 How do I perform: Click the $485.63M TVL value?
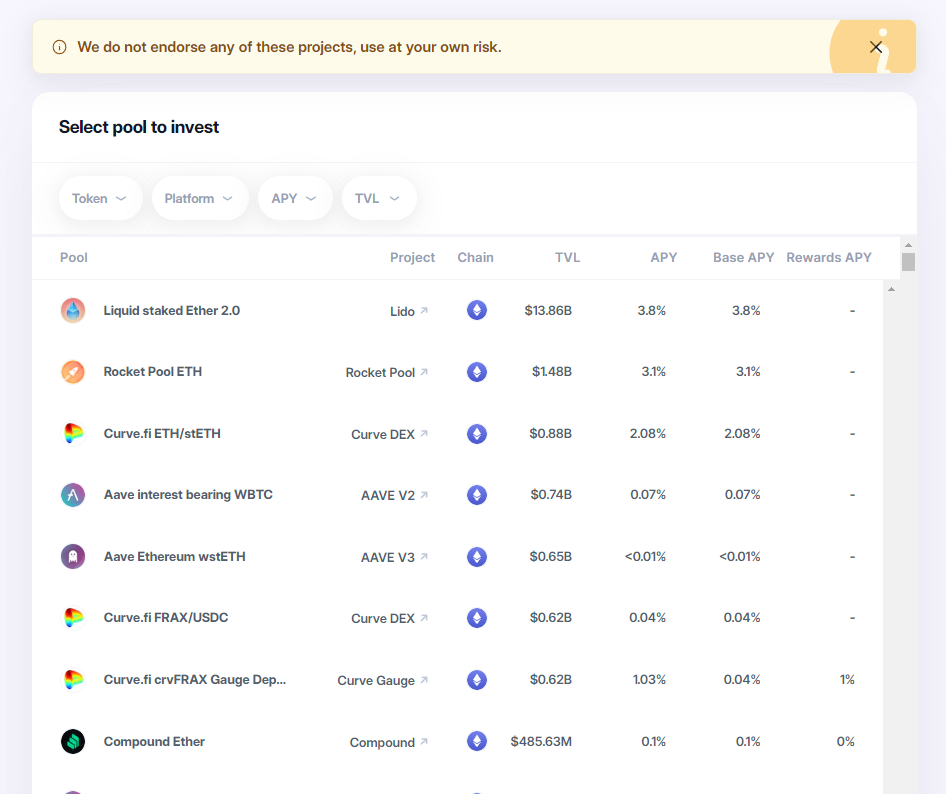[x=541, y=742]
